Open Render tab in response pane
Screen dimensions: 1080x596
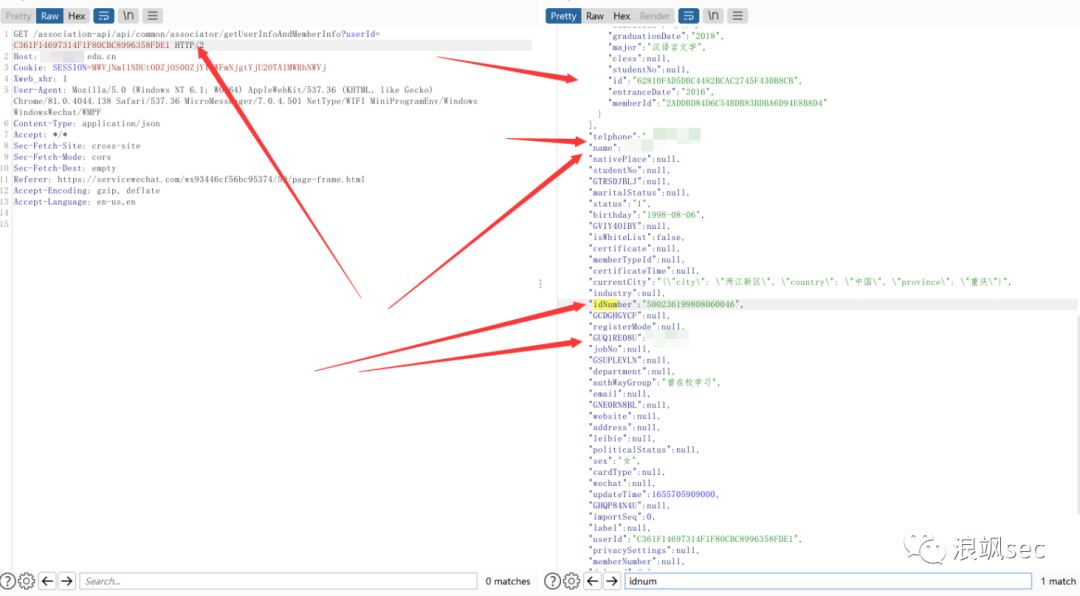654,15
